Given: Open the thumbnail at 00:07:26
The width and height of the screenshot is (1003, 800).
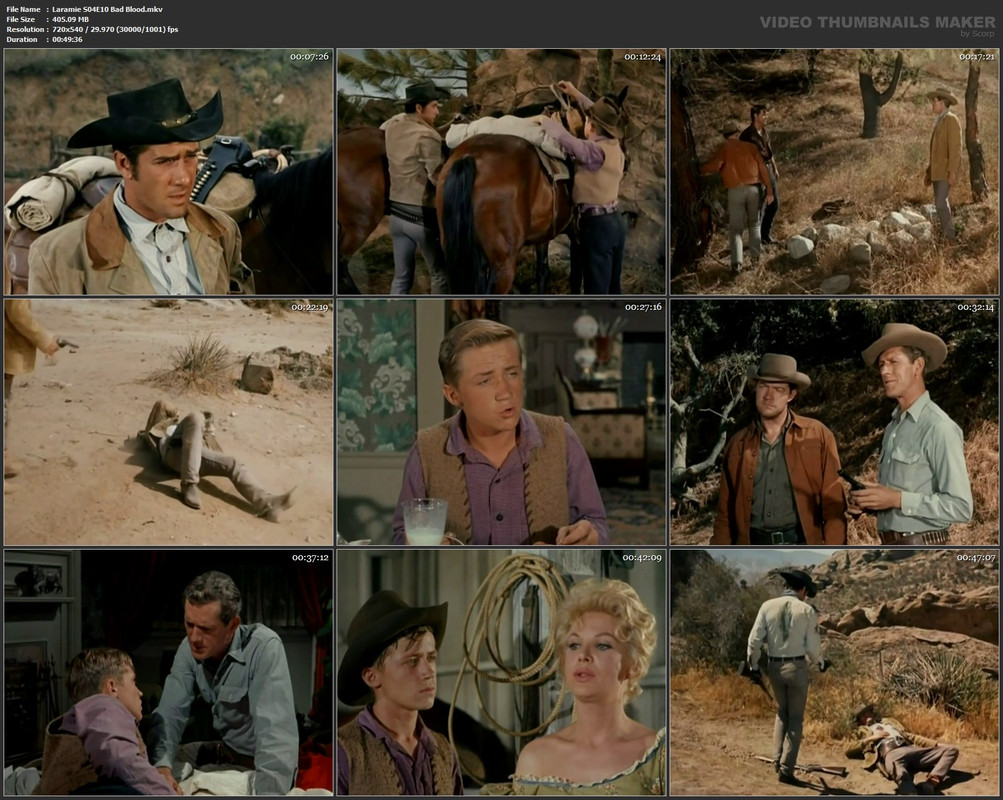Looking at the screenshot, I should (x=168, y=171).
